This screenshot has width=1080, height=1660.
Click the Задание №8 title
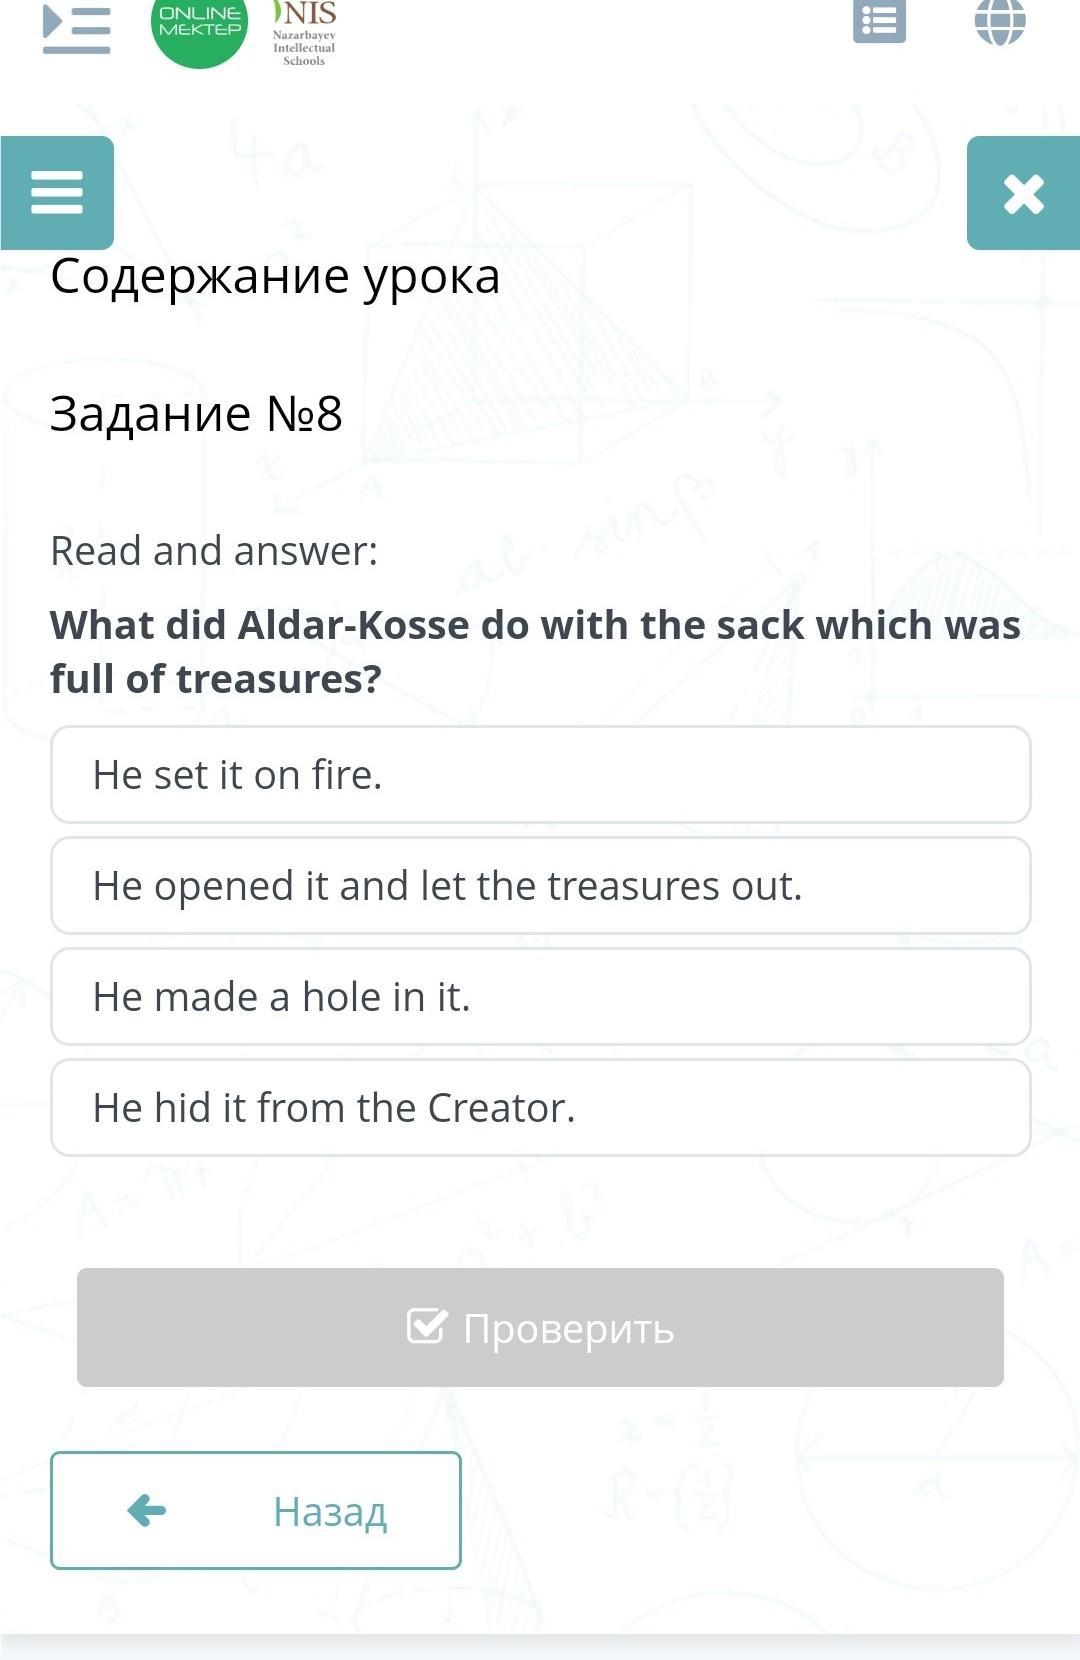point(197,413)
